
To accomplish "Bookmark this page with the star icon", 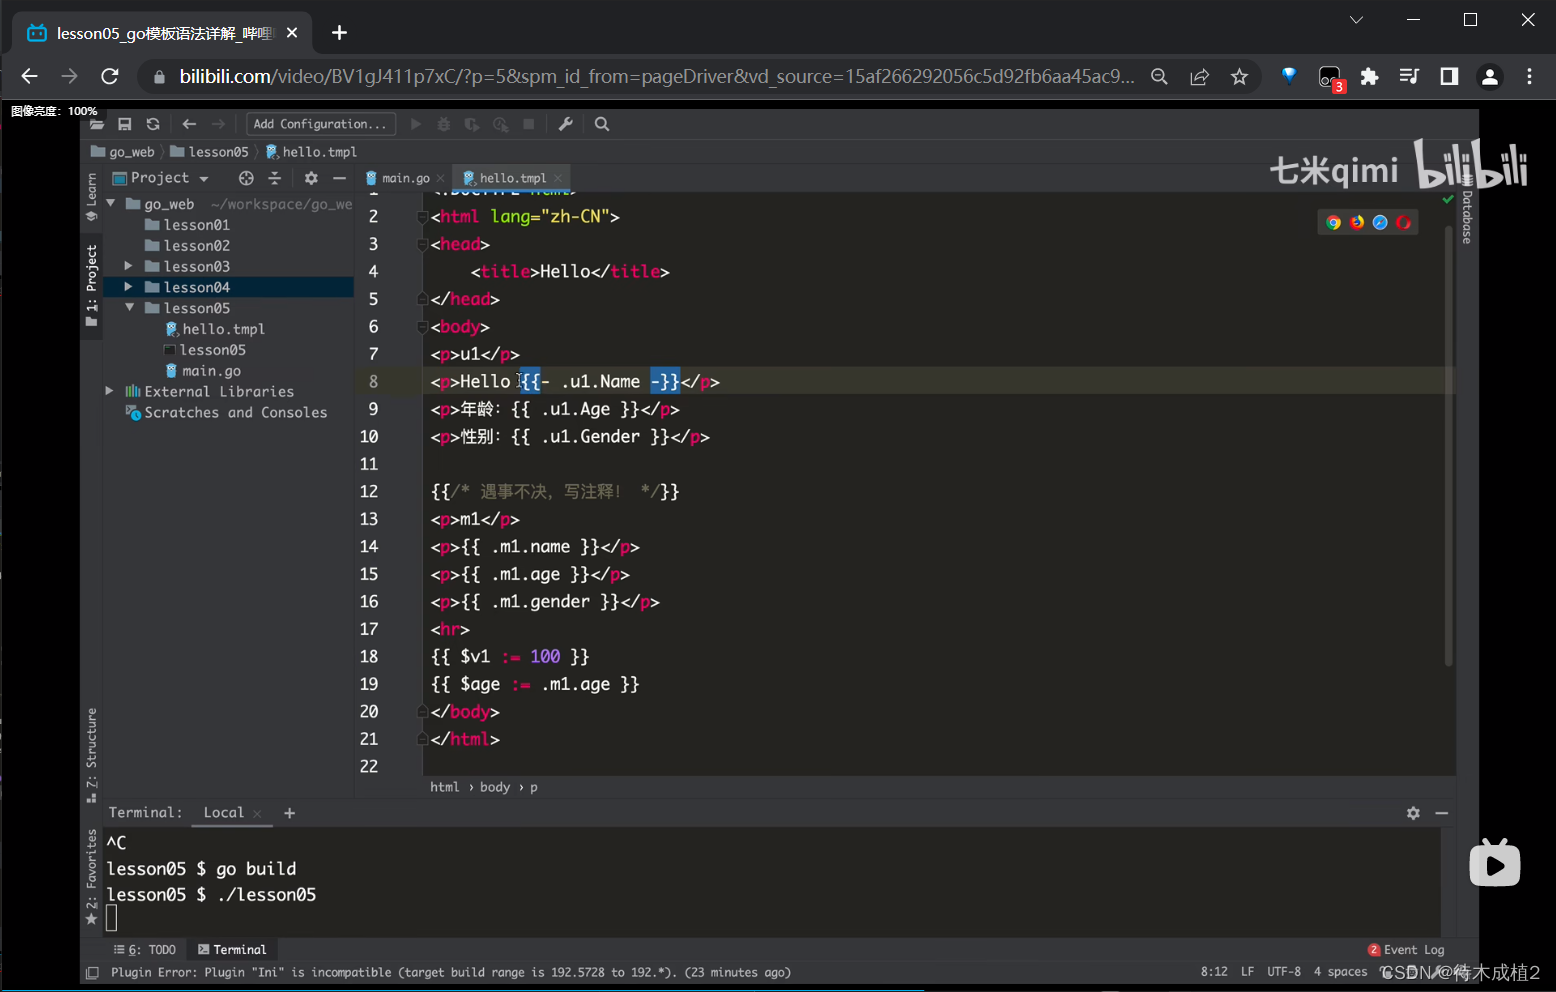I will pos(1239,77).
